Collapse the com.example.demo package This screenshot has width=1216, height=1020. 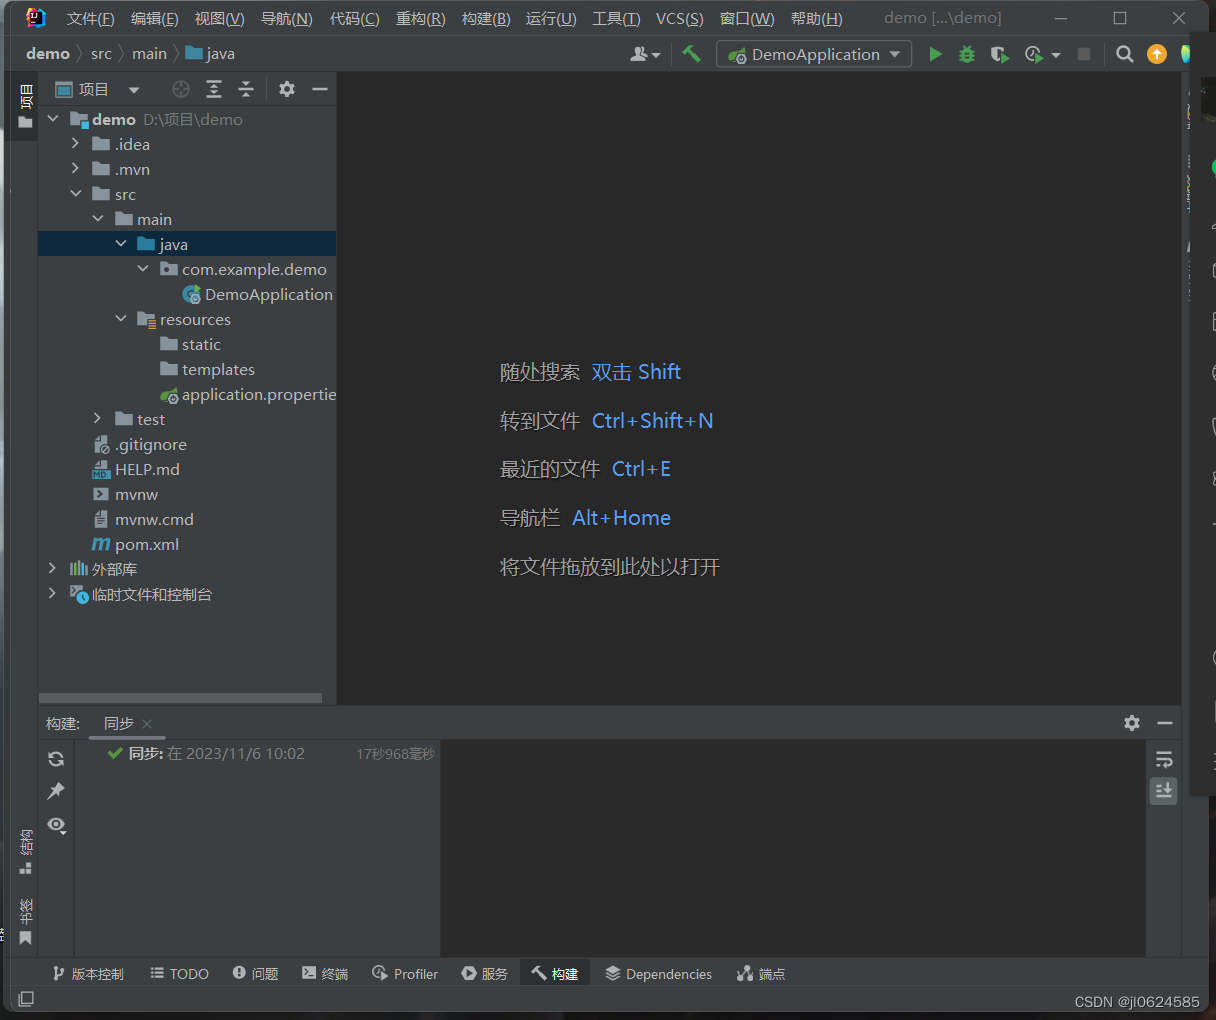(x=142, y=269)
